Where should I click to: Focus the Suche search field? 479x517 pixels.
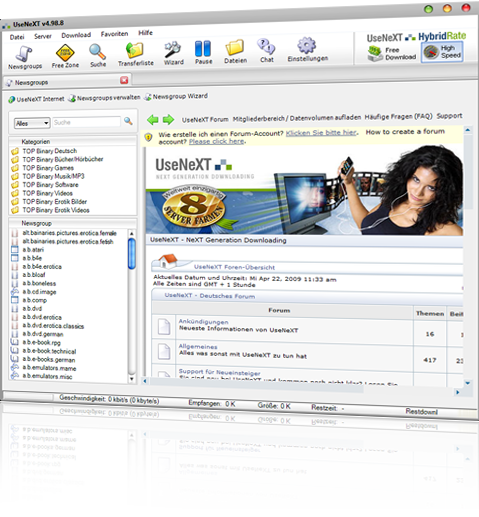[x=86, y=122]
